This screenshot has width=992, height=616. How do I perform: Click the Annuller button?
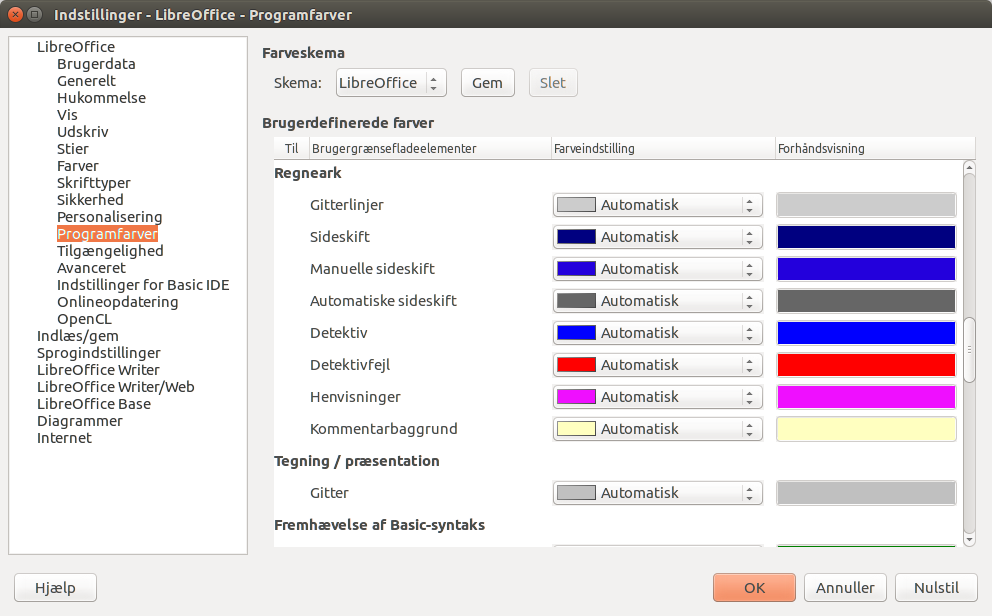click(x=845, y=588)
